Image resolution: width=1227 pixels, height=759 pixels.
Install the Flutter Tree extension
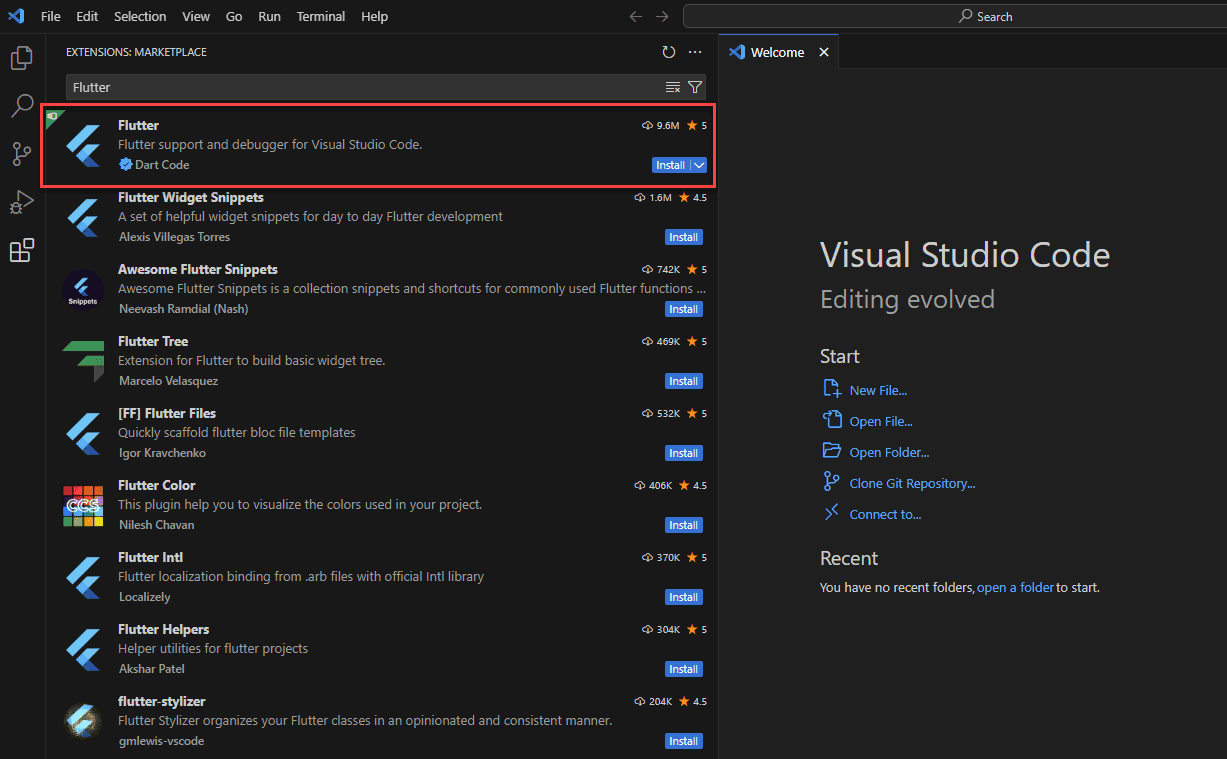(x=684, y=381)
